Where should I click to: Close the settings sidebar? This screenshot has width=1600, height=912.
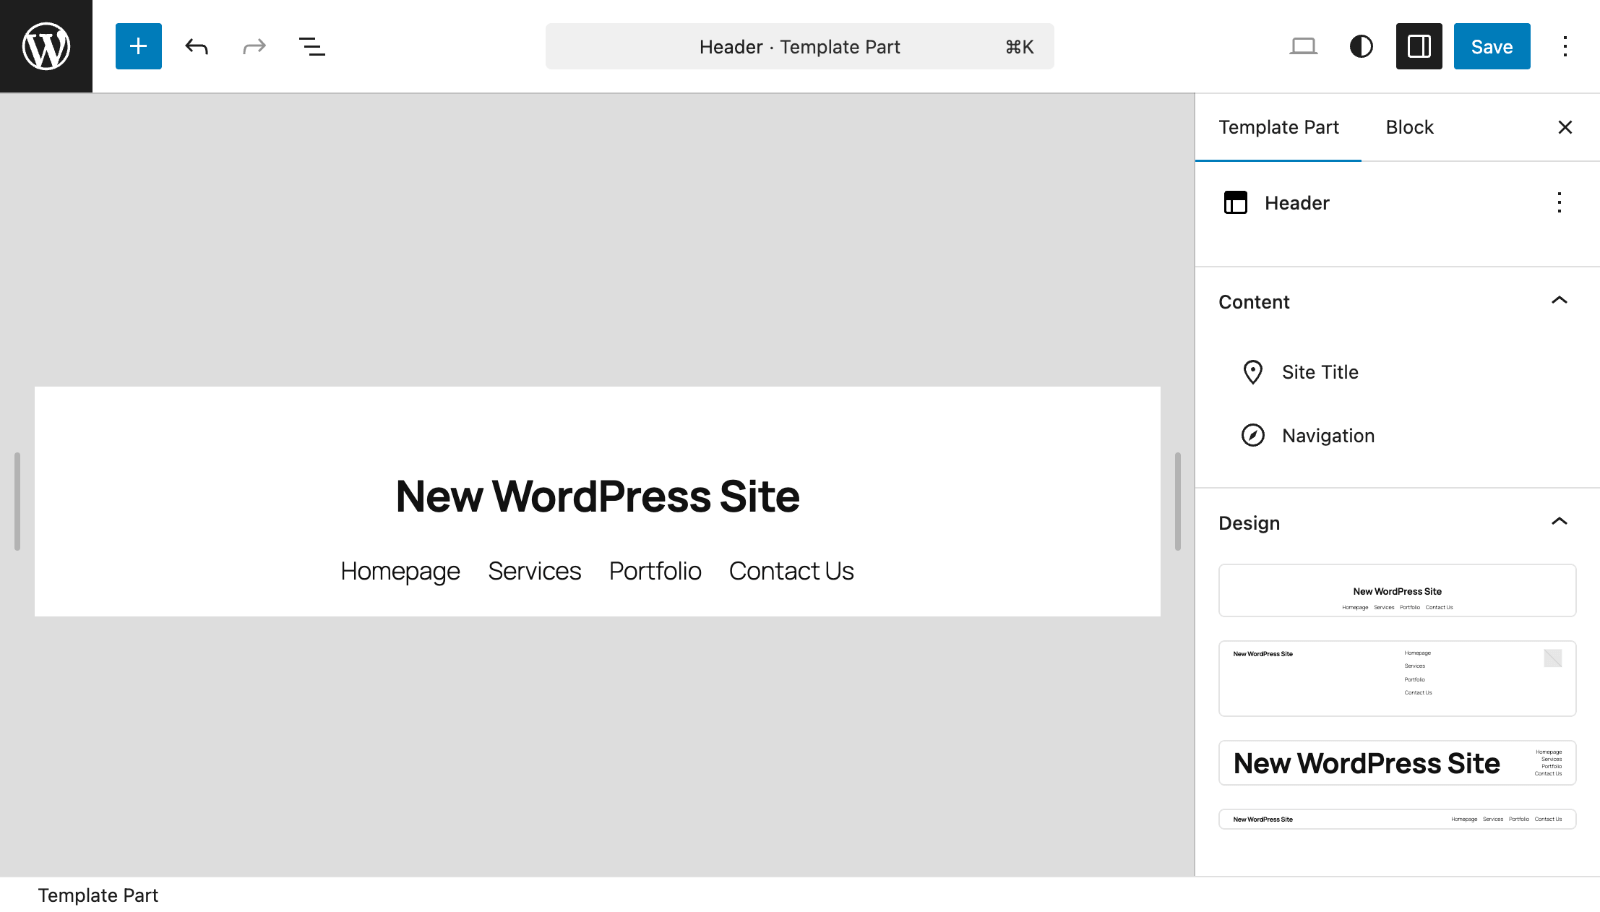1565,127
